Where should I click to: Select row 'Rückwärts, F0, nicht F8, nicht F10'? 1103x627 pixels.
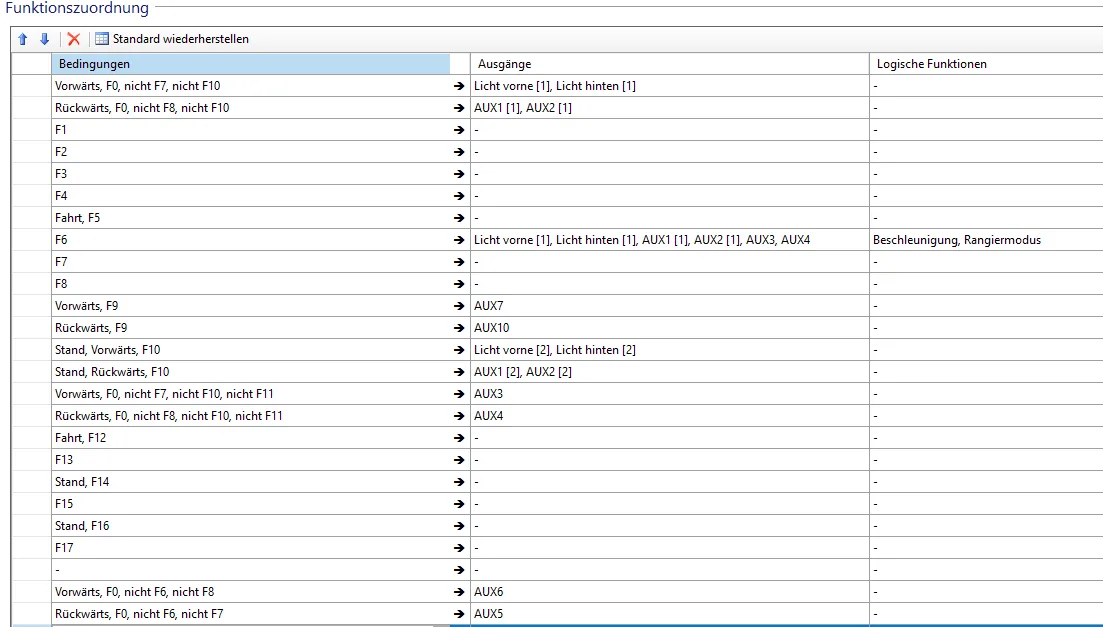pos(250,108)
